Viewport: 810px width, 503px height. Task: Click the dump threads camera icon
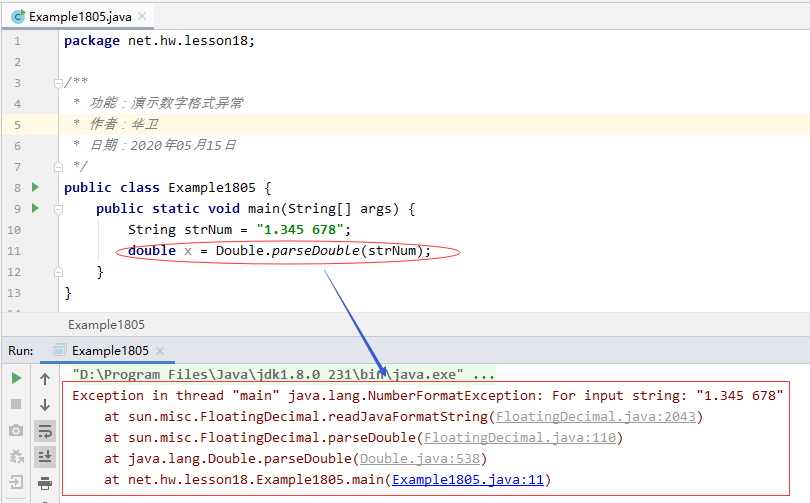(16, 430)
